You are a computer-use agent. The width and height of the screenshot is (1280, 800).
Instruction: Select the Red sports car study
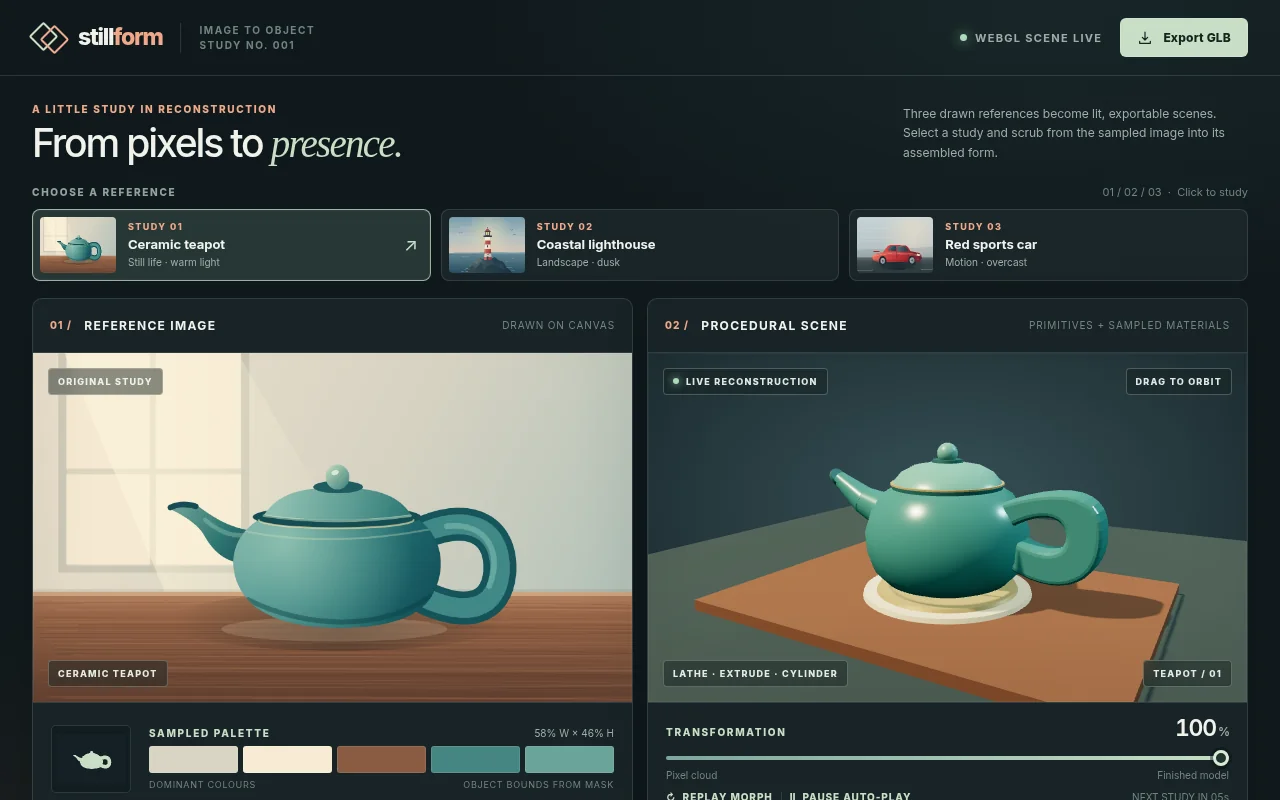click(1048, 245)
